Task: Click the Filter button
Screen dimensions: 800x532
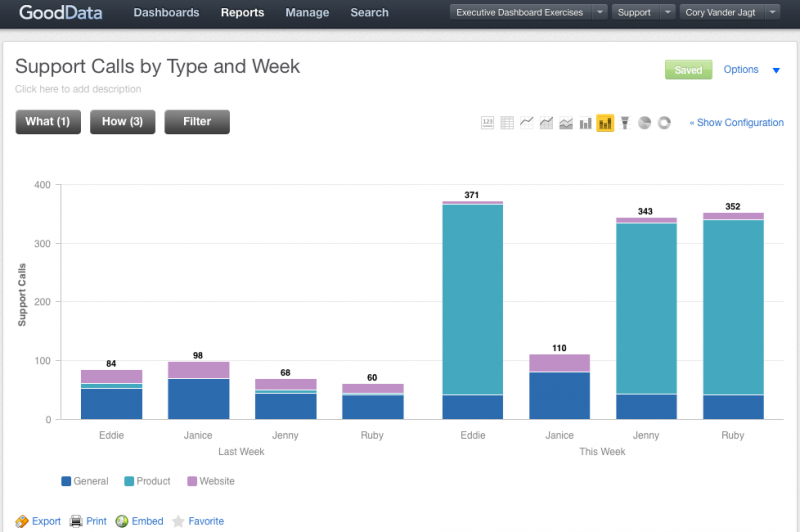Action: tap(197, 121)
